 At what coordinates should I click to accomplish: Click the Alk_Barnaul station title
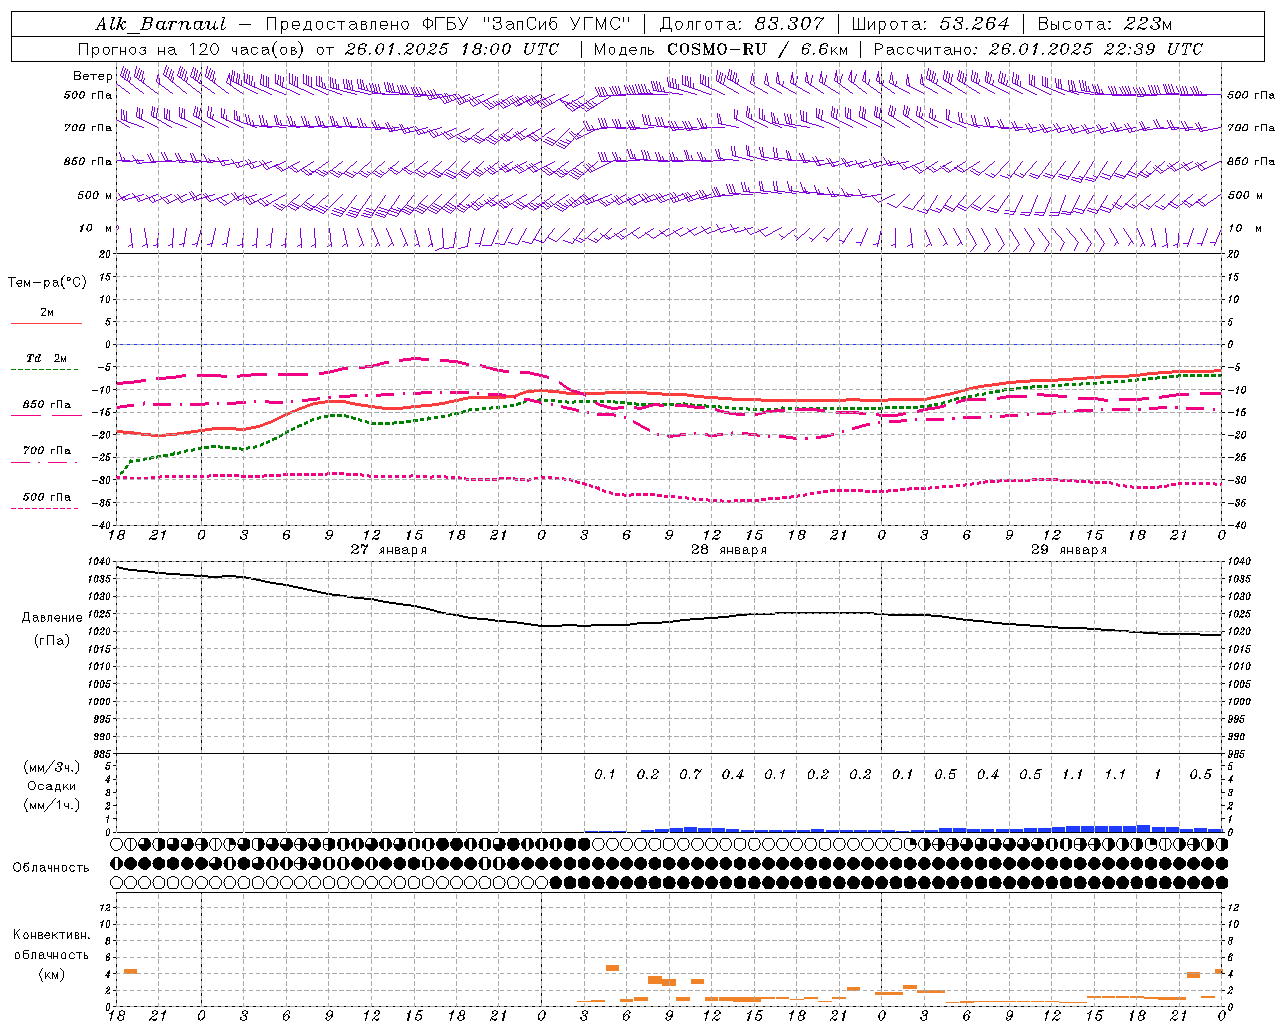(x=162, y=24)
